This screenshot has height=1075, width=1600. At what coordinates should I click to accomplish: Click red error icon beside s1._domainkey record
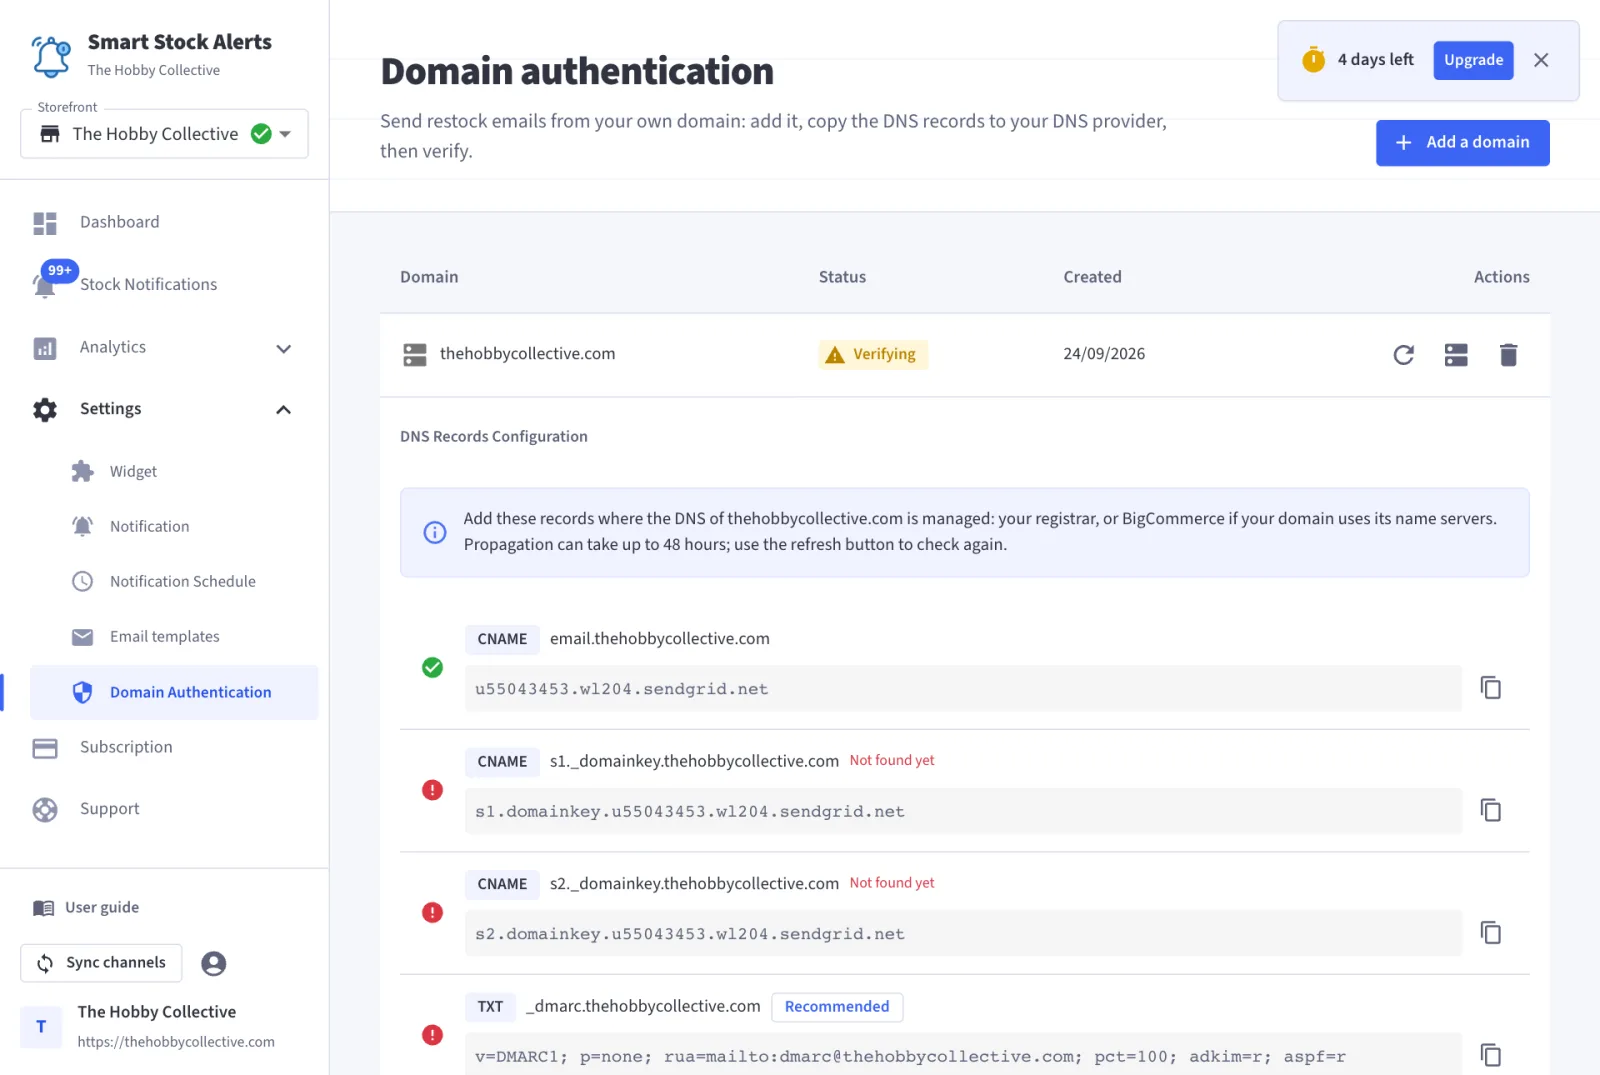432,790
